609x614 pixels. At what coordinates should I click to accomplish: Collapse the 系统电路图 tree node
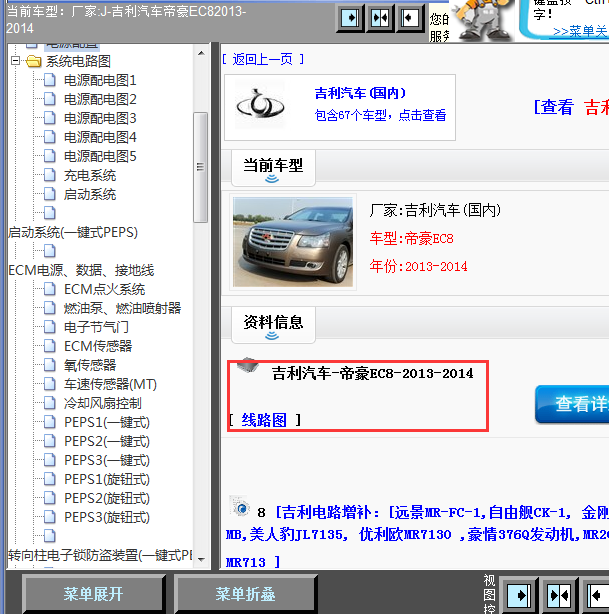coord(15,61)
